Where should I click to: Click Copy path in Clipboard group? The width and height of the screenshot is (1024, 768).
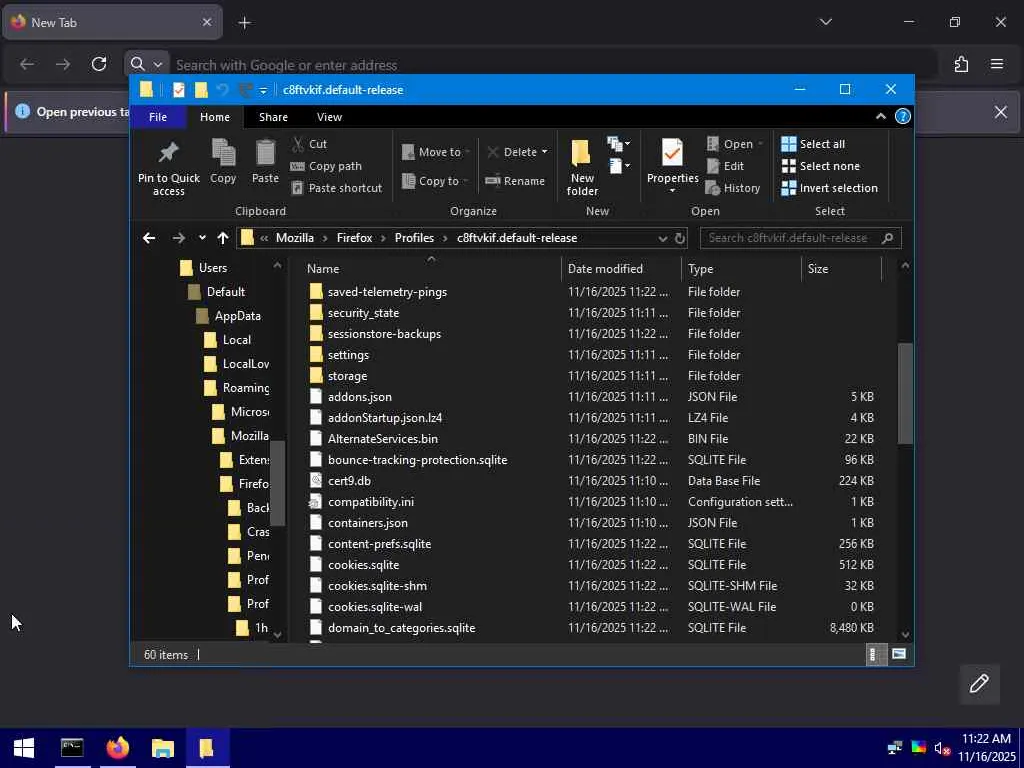pos(326,166)
